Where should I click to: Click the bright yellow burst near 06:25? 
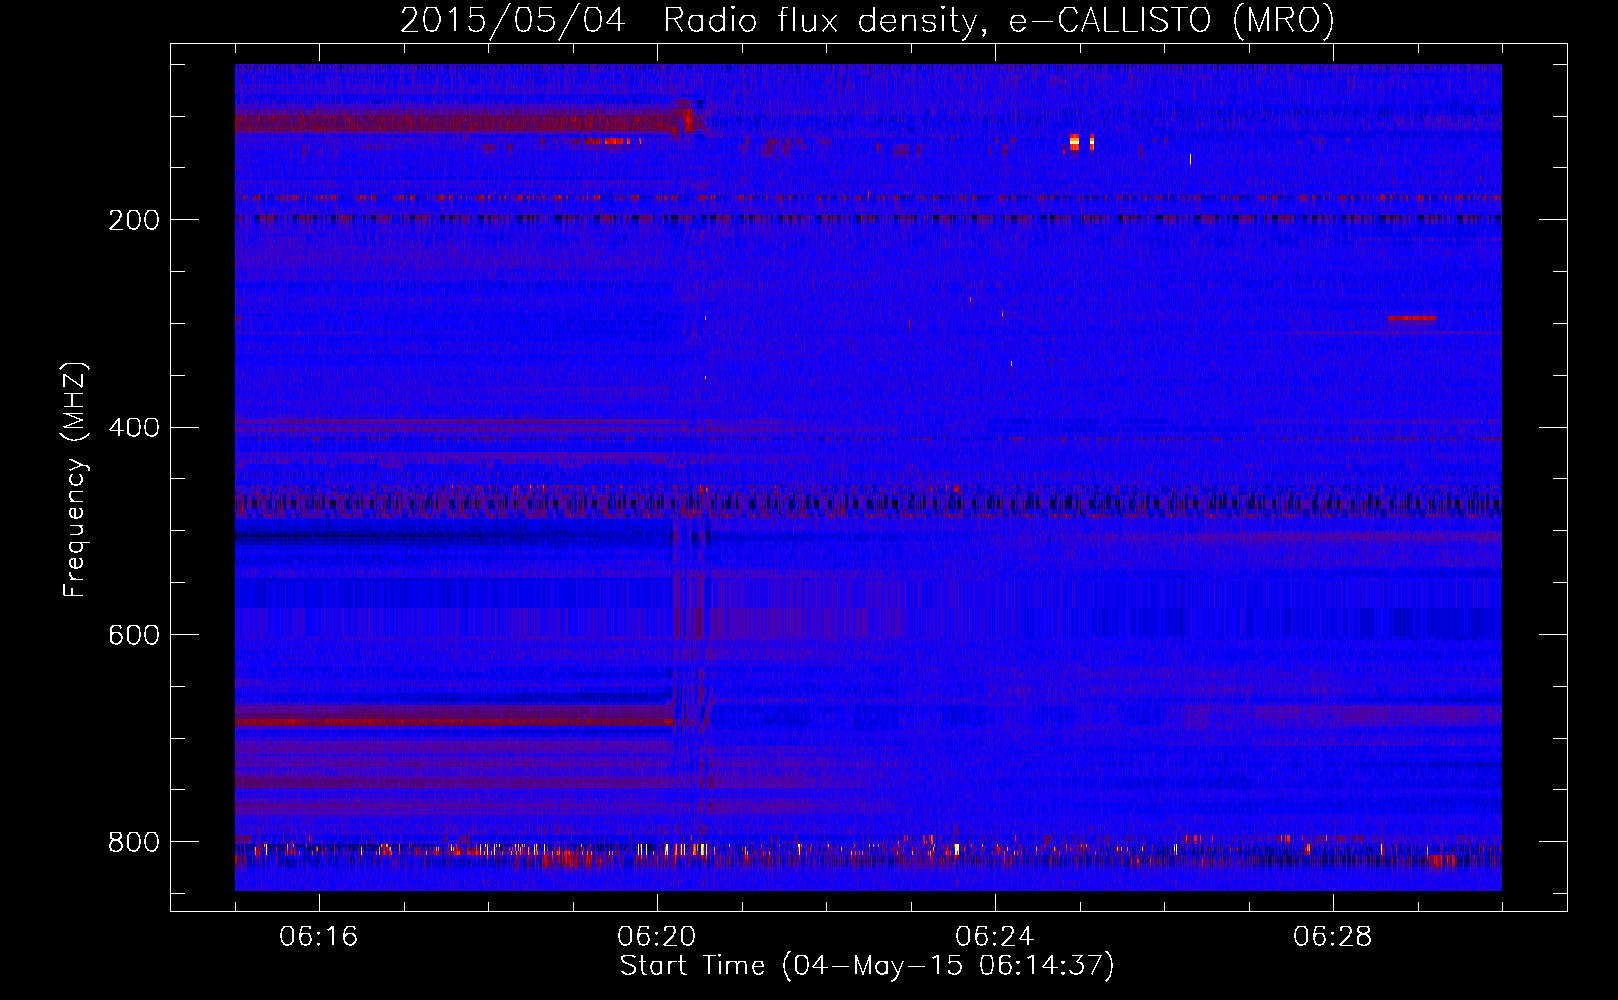[1075, 142]
